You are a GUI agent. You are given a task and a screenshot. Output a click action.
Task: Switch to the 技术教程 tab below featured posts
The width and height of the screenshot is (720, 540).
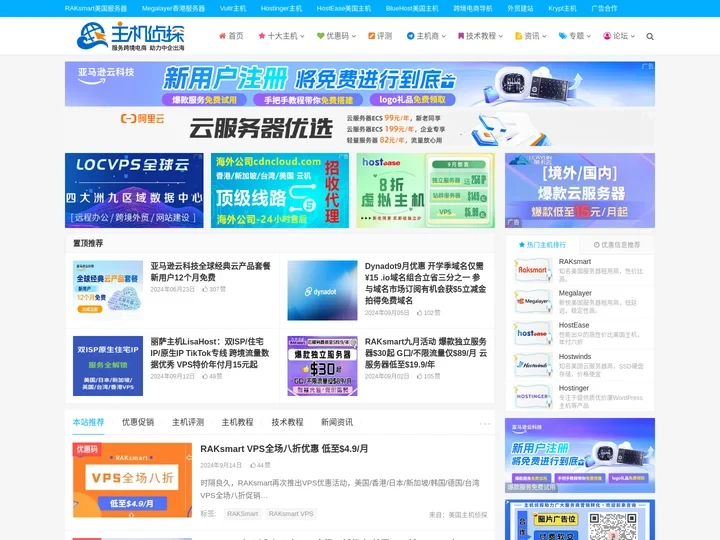pyautogui.click(x=287, y=422)
